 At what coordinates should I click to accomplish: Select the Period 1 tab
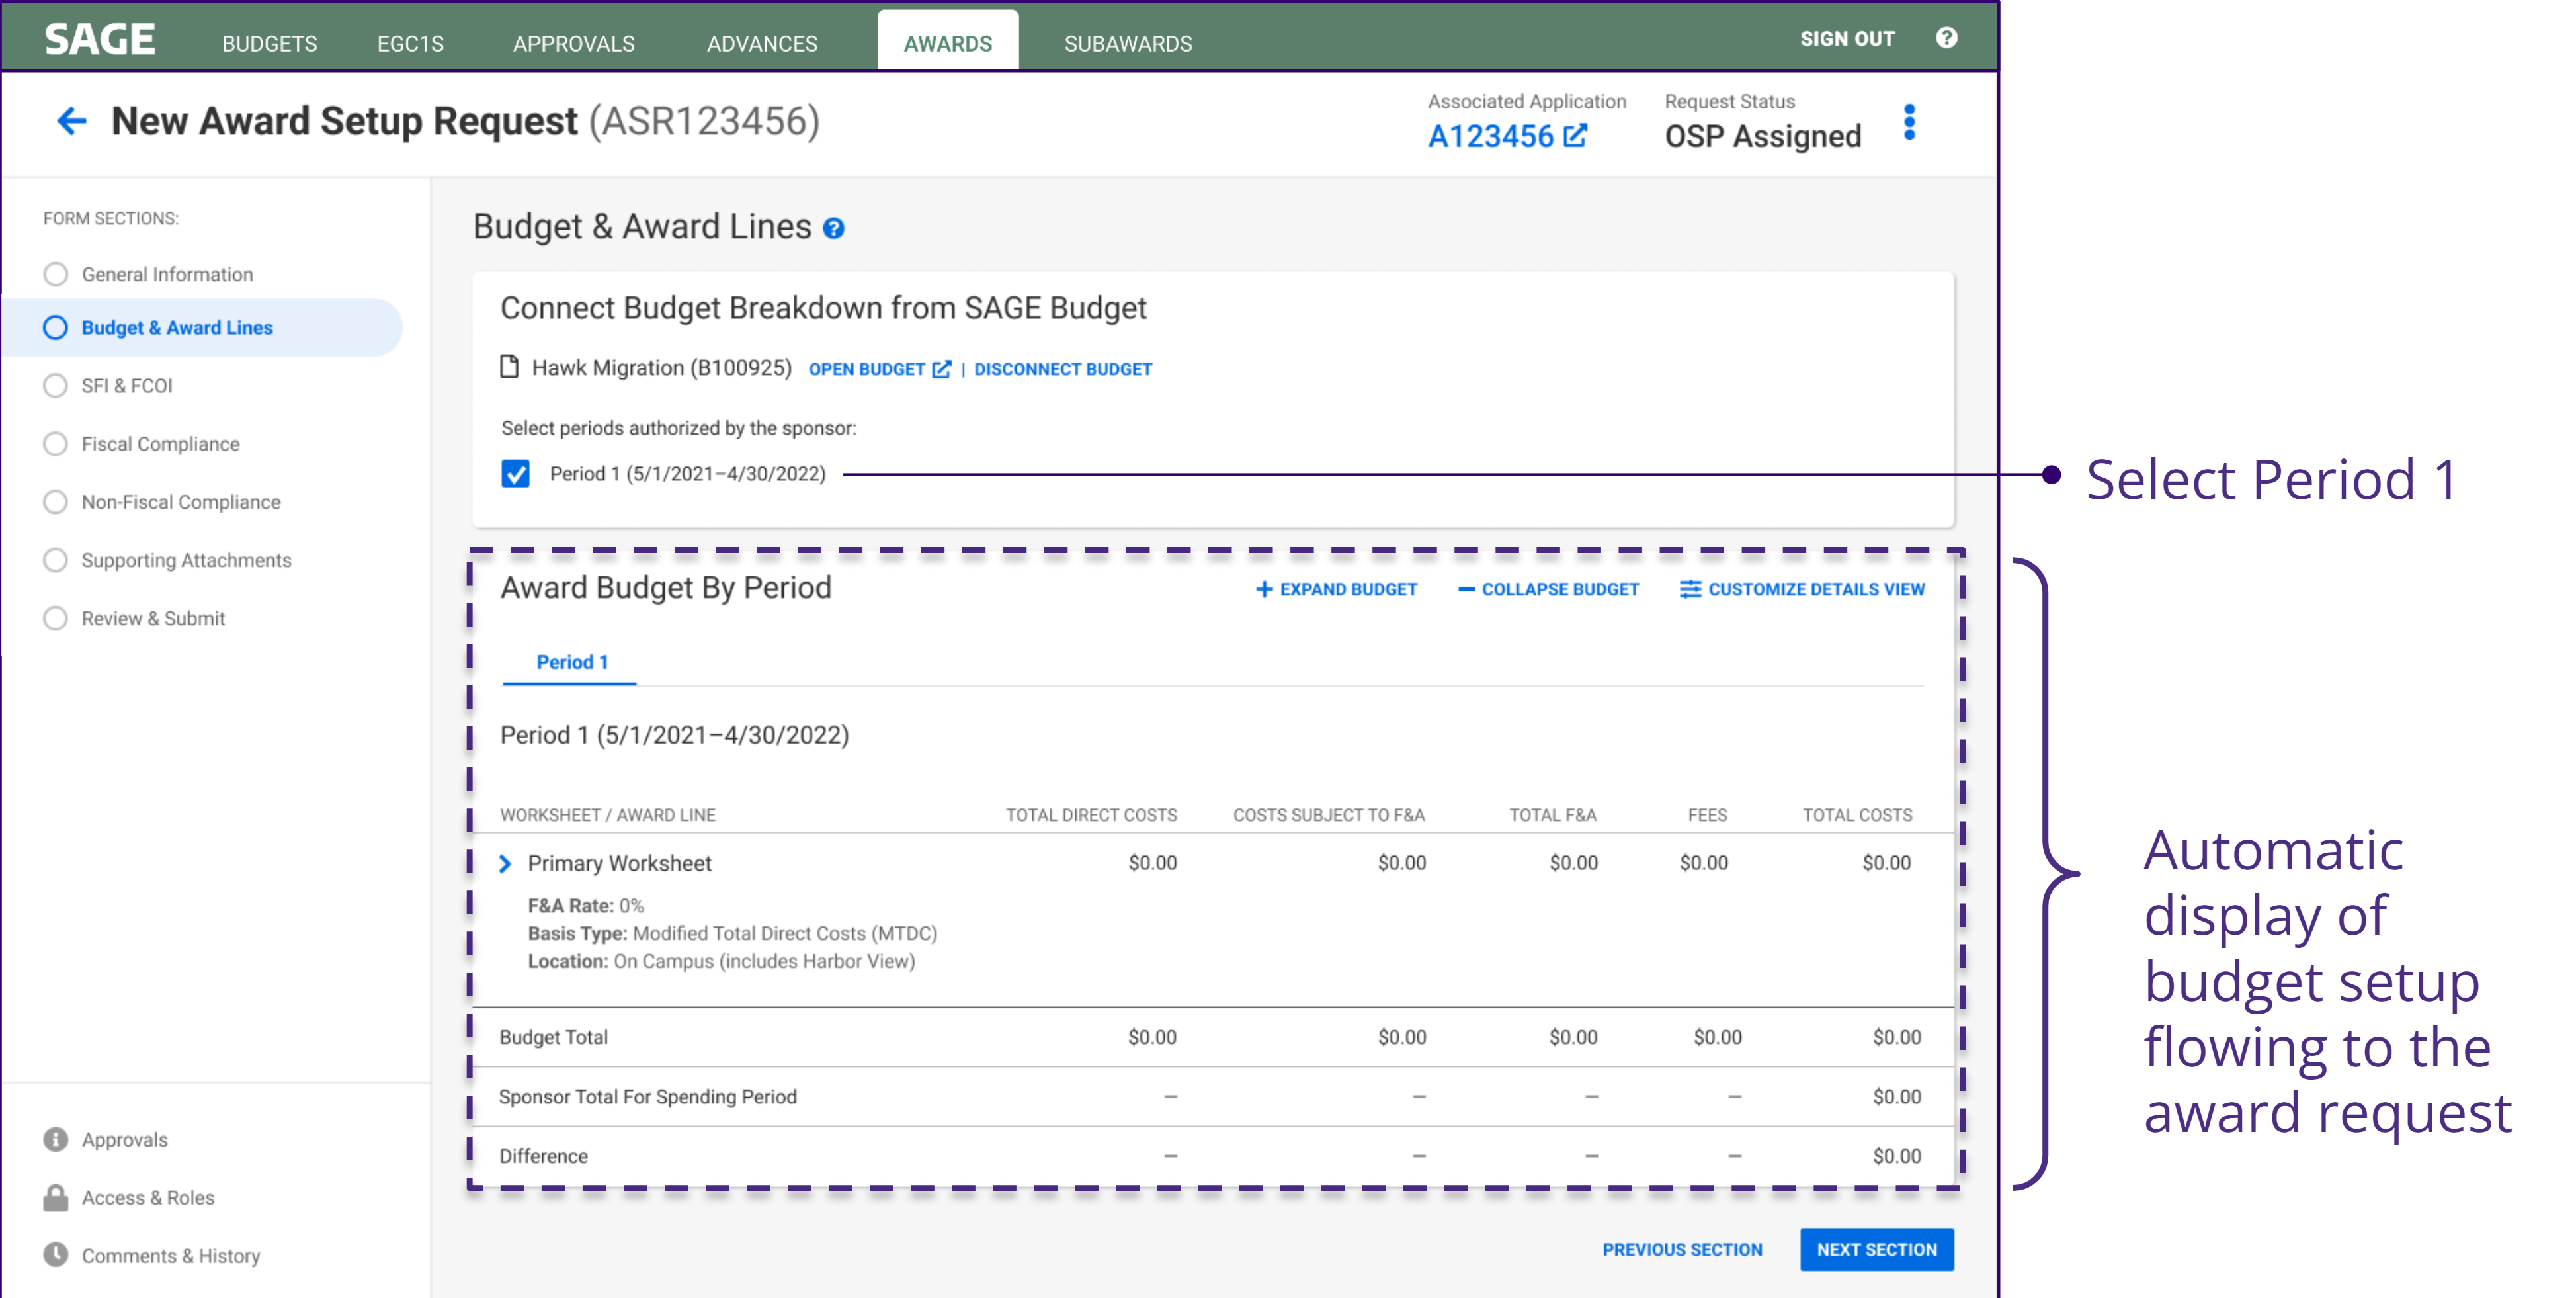(571, 662)
